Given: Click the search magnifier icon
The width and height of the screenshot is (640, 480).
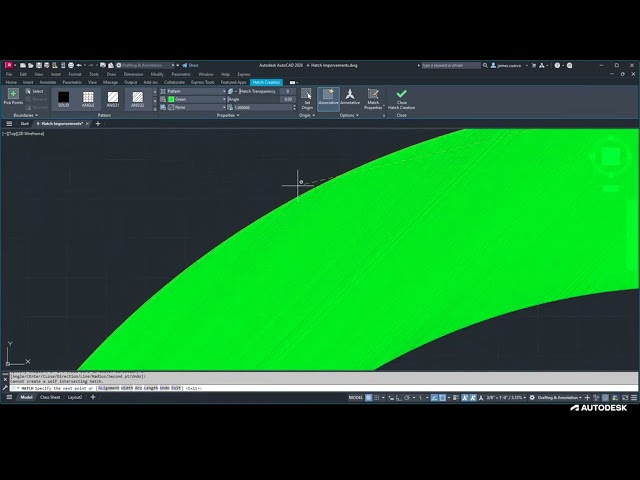Looking at the screenshot, I should coord(485,65).
